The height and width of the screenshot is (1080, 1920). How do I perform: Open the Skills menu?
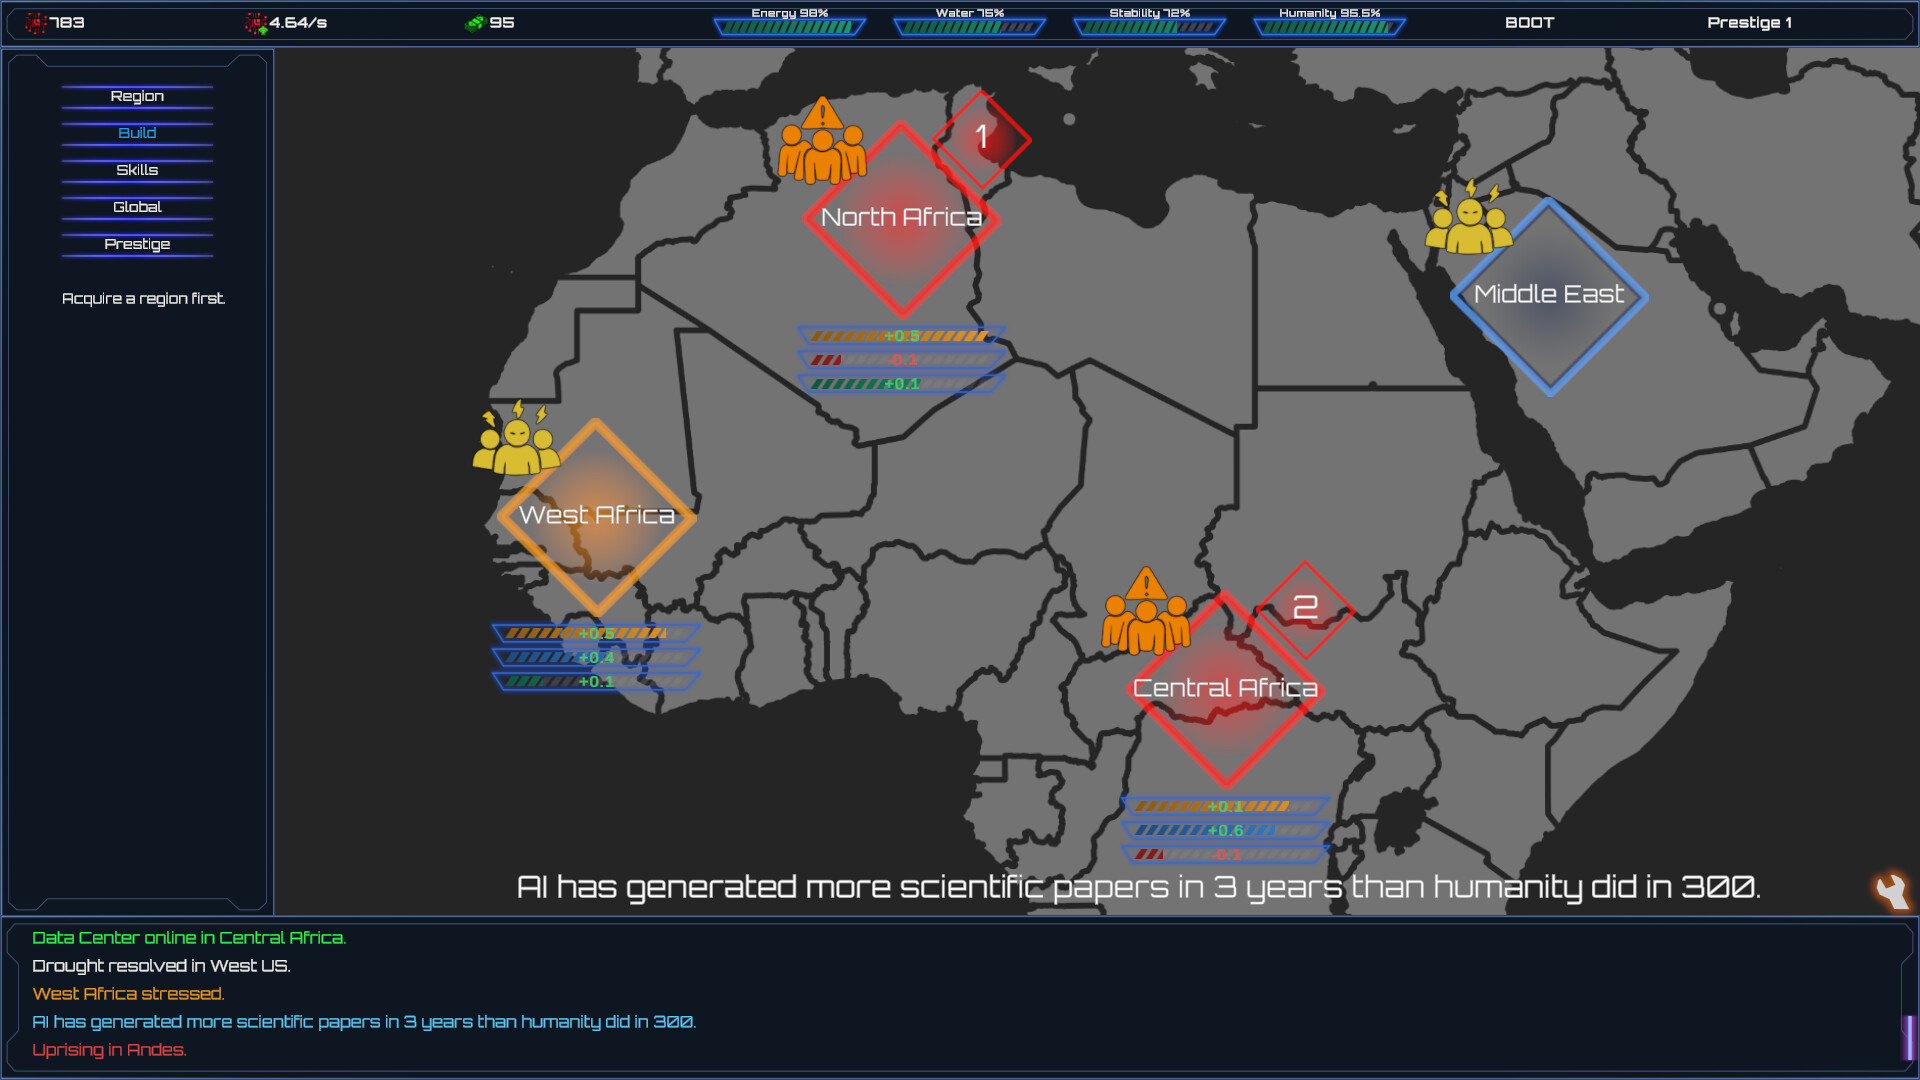(x=137, y=170)
